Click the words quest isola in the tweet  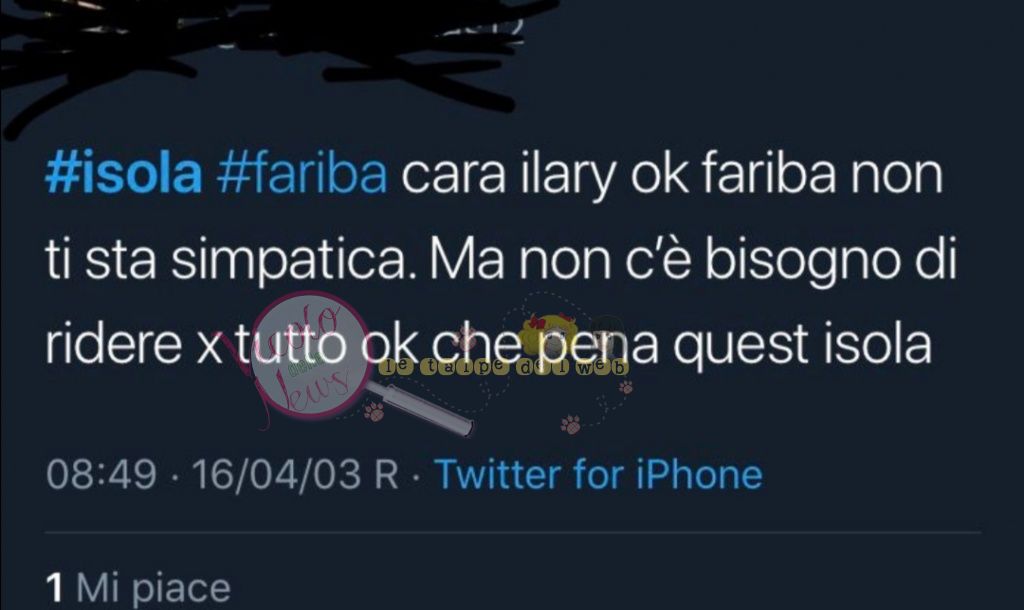[x=803, y=345]
